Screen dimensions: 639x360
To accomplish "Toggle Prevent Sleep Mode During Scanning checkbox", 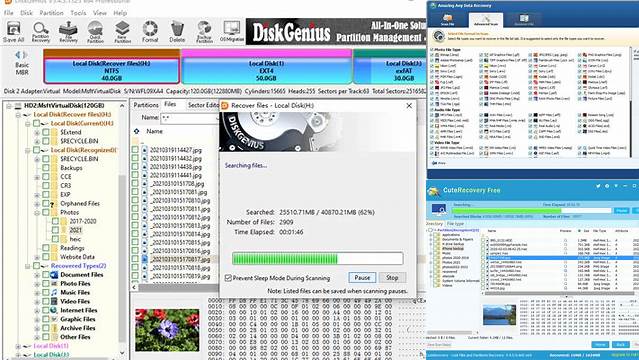I will pos(228,278).
